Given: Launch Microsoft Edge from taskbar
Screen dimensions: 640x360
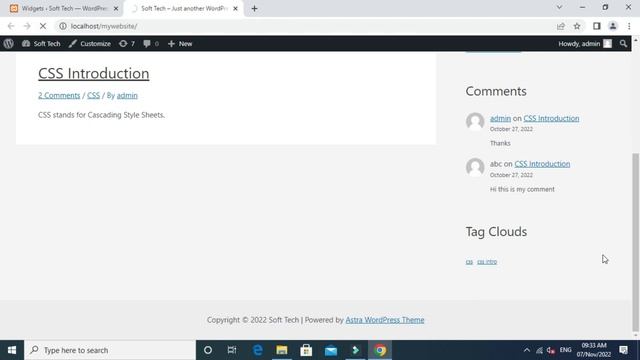Looking at the screenshot, I should point(258,350).
